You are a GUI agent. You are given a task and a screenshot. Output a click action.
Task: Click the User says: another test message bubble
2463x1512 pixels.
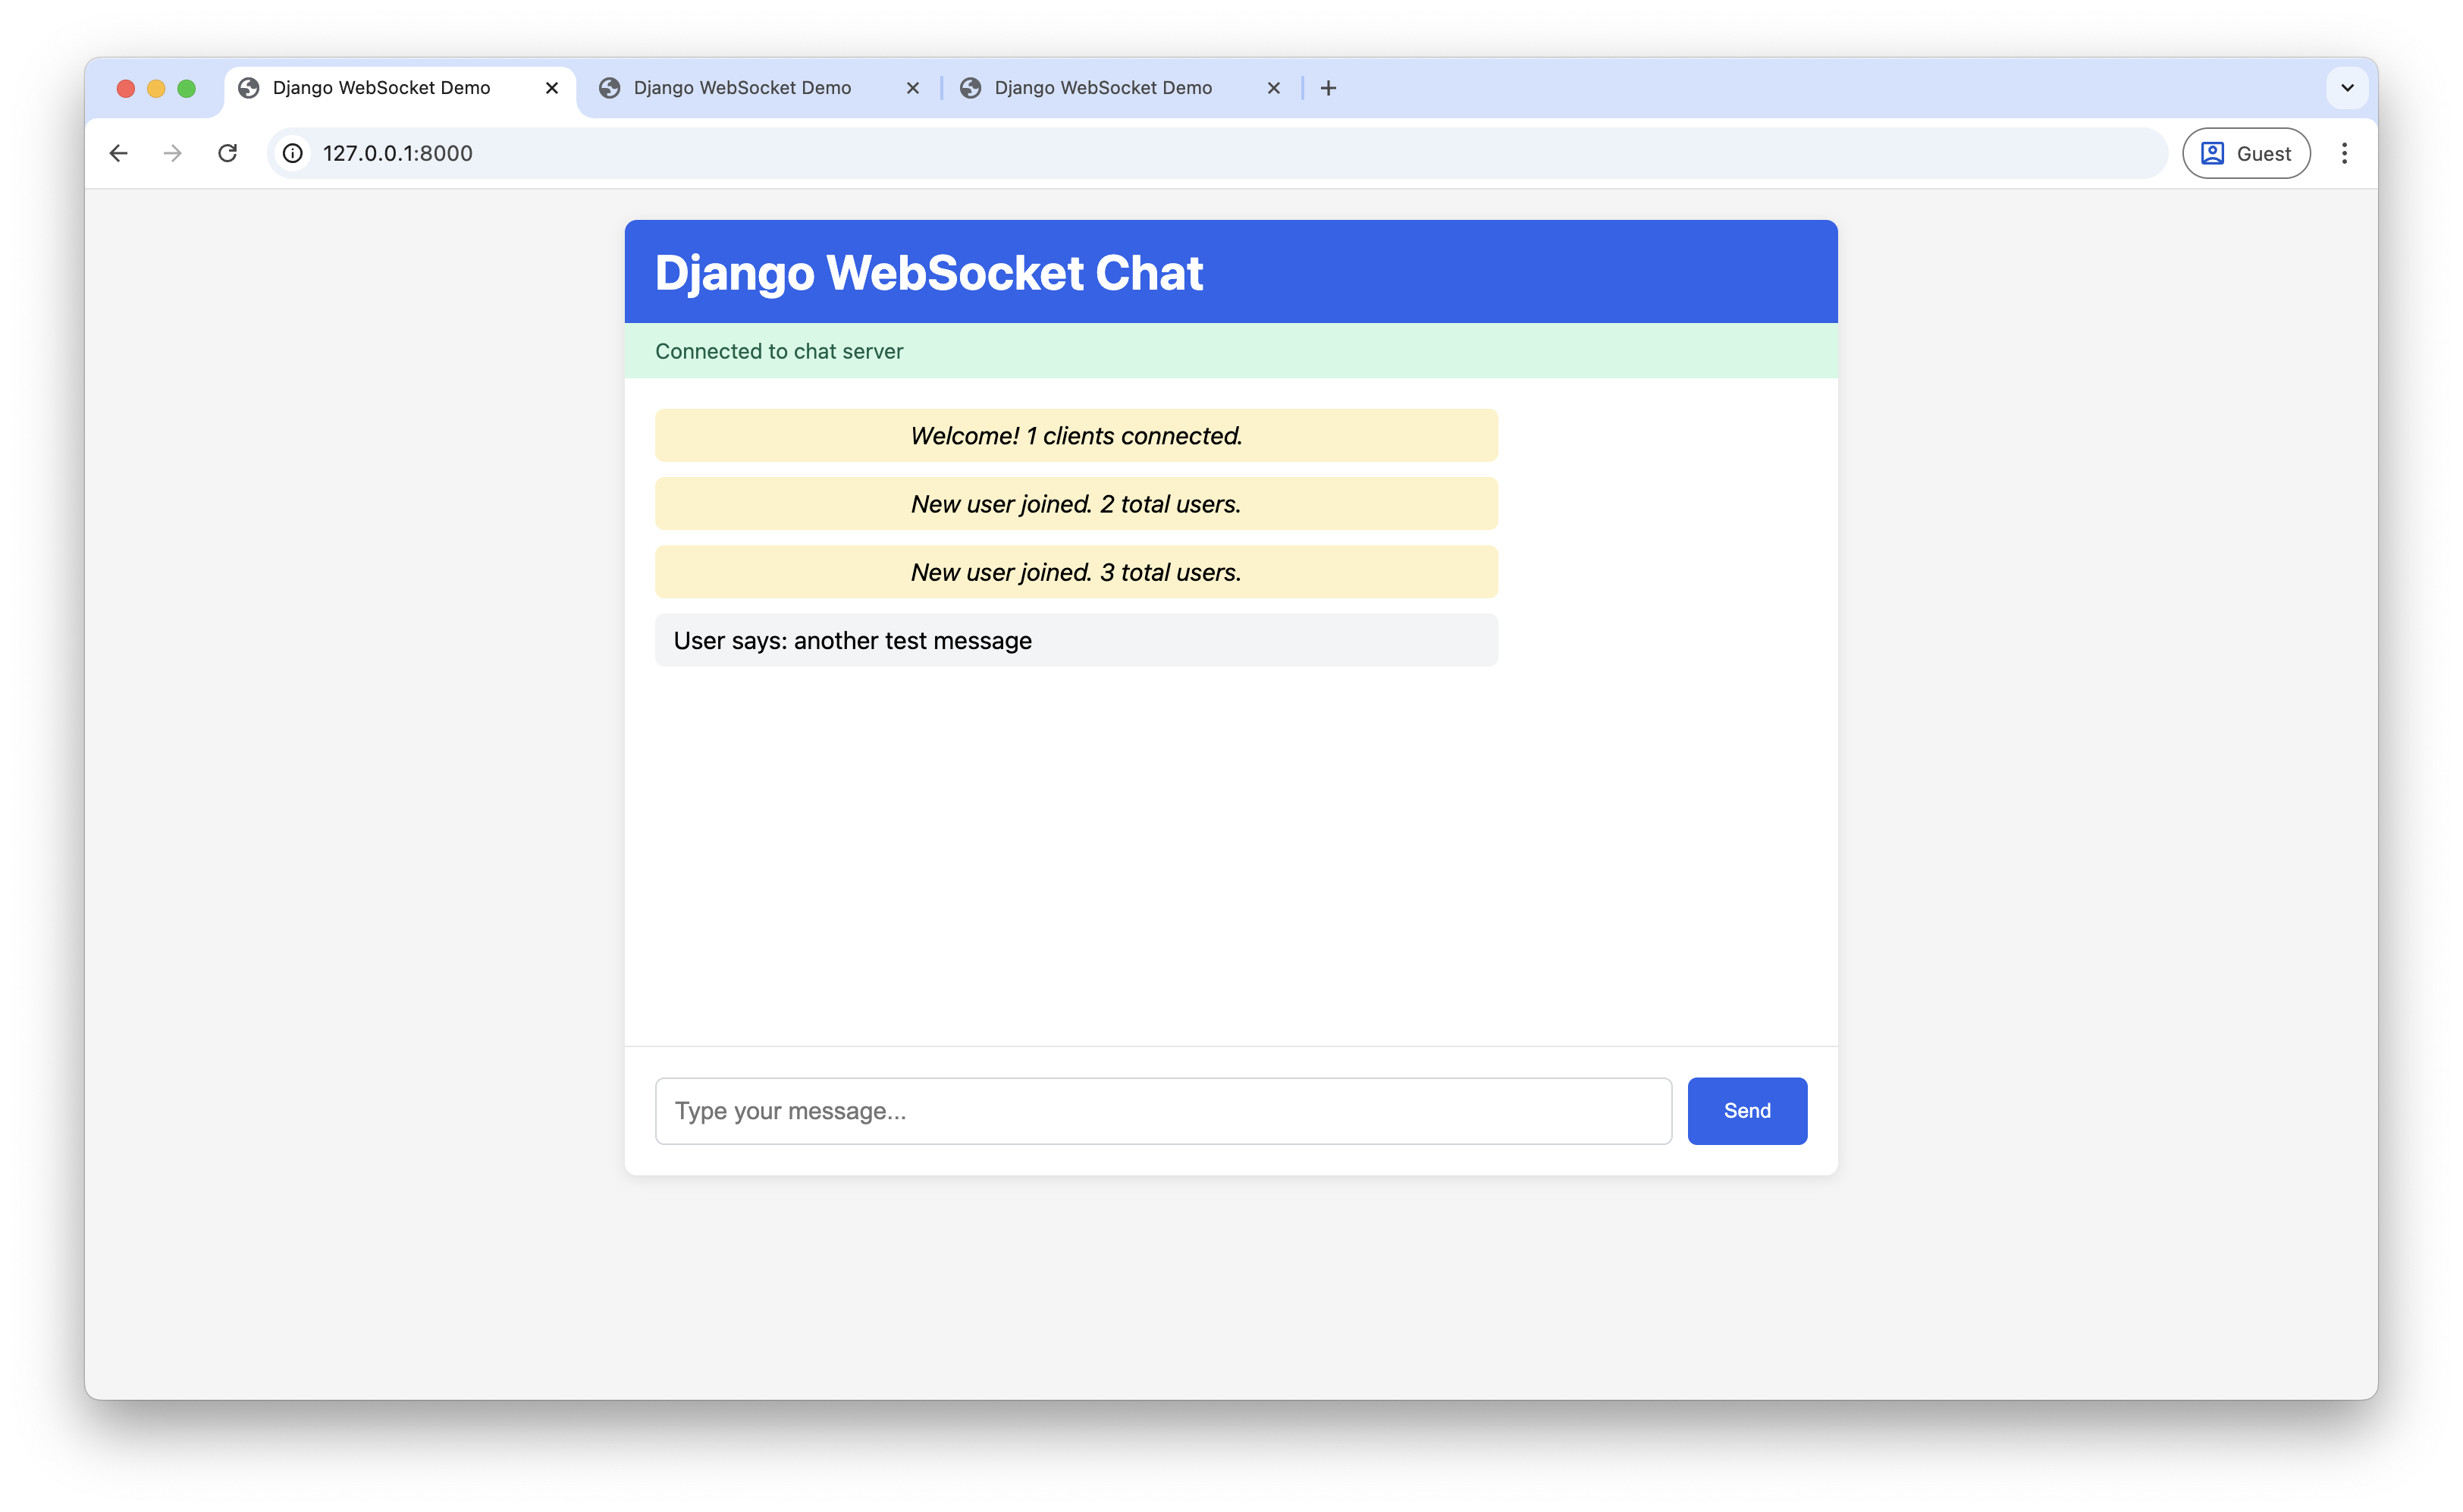point(1076,640)
